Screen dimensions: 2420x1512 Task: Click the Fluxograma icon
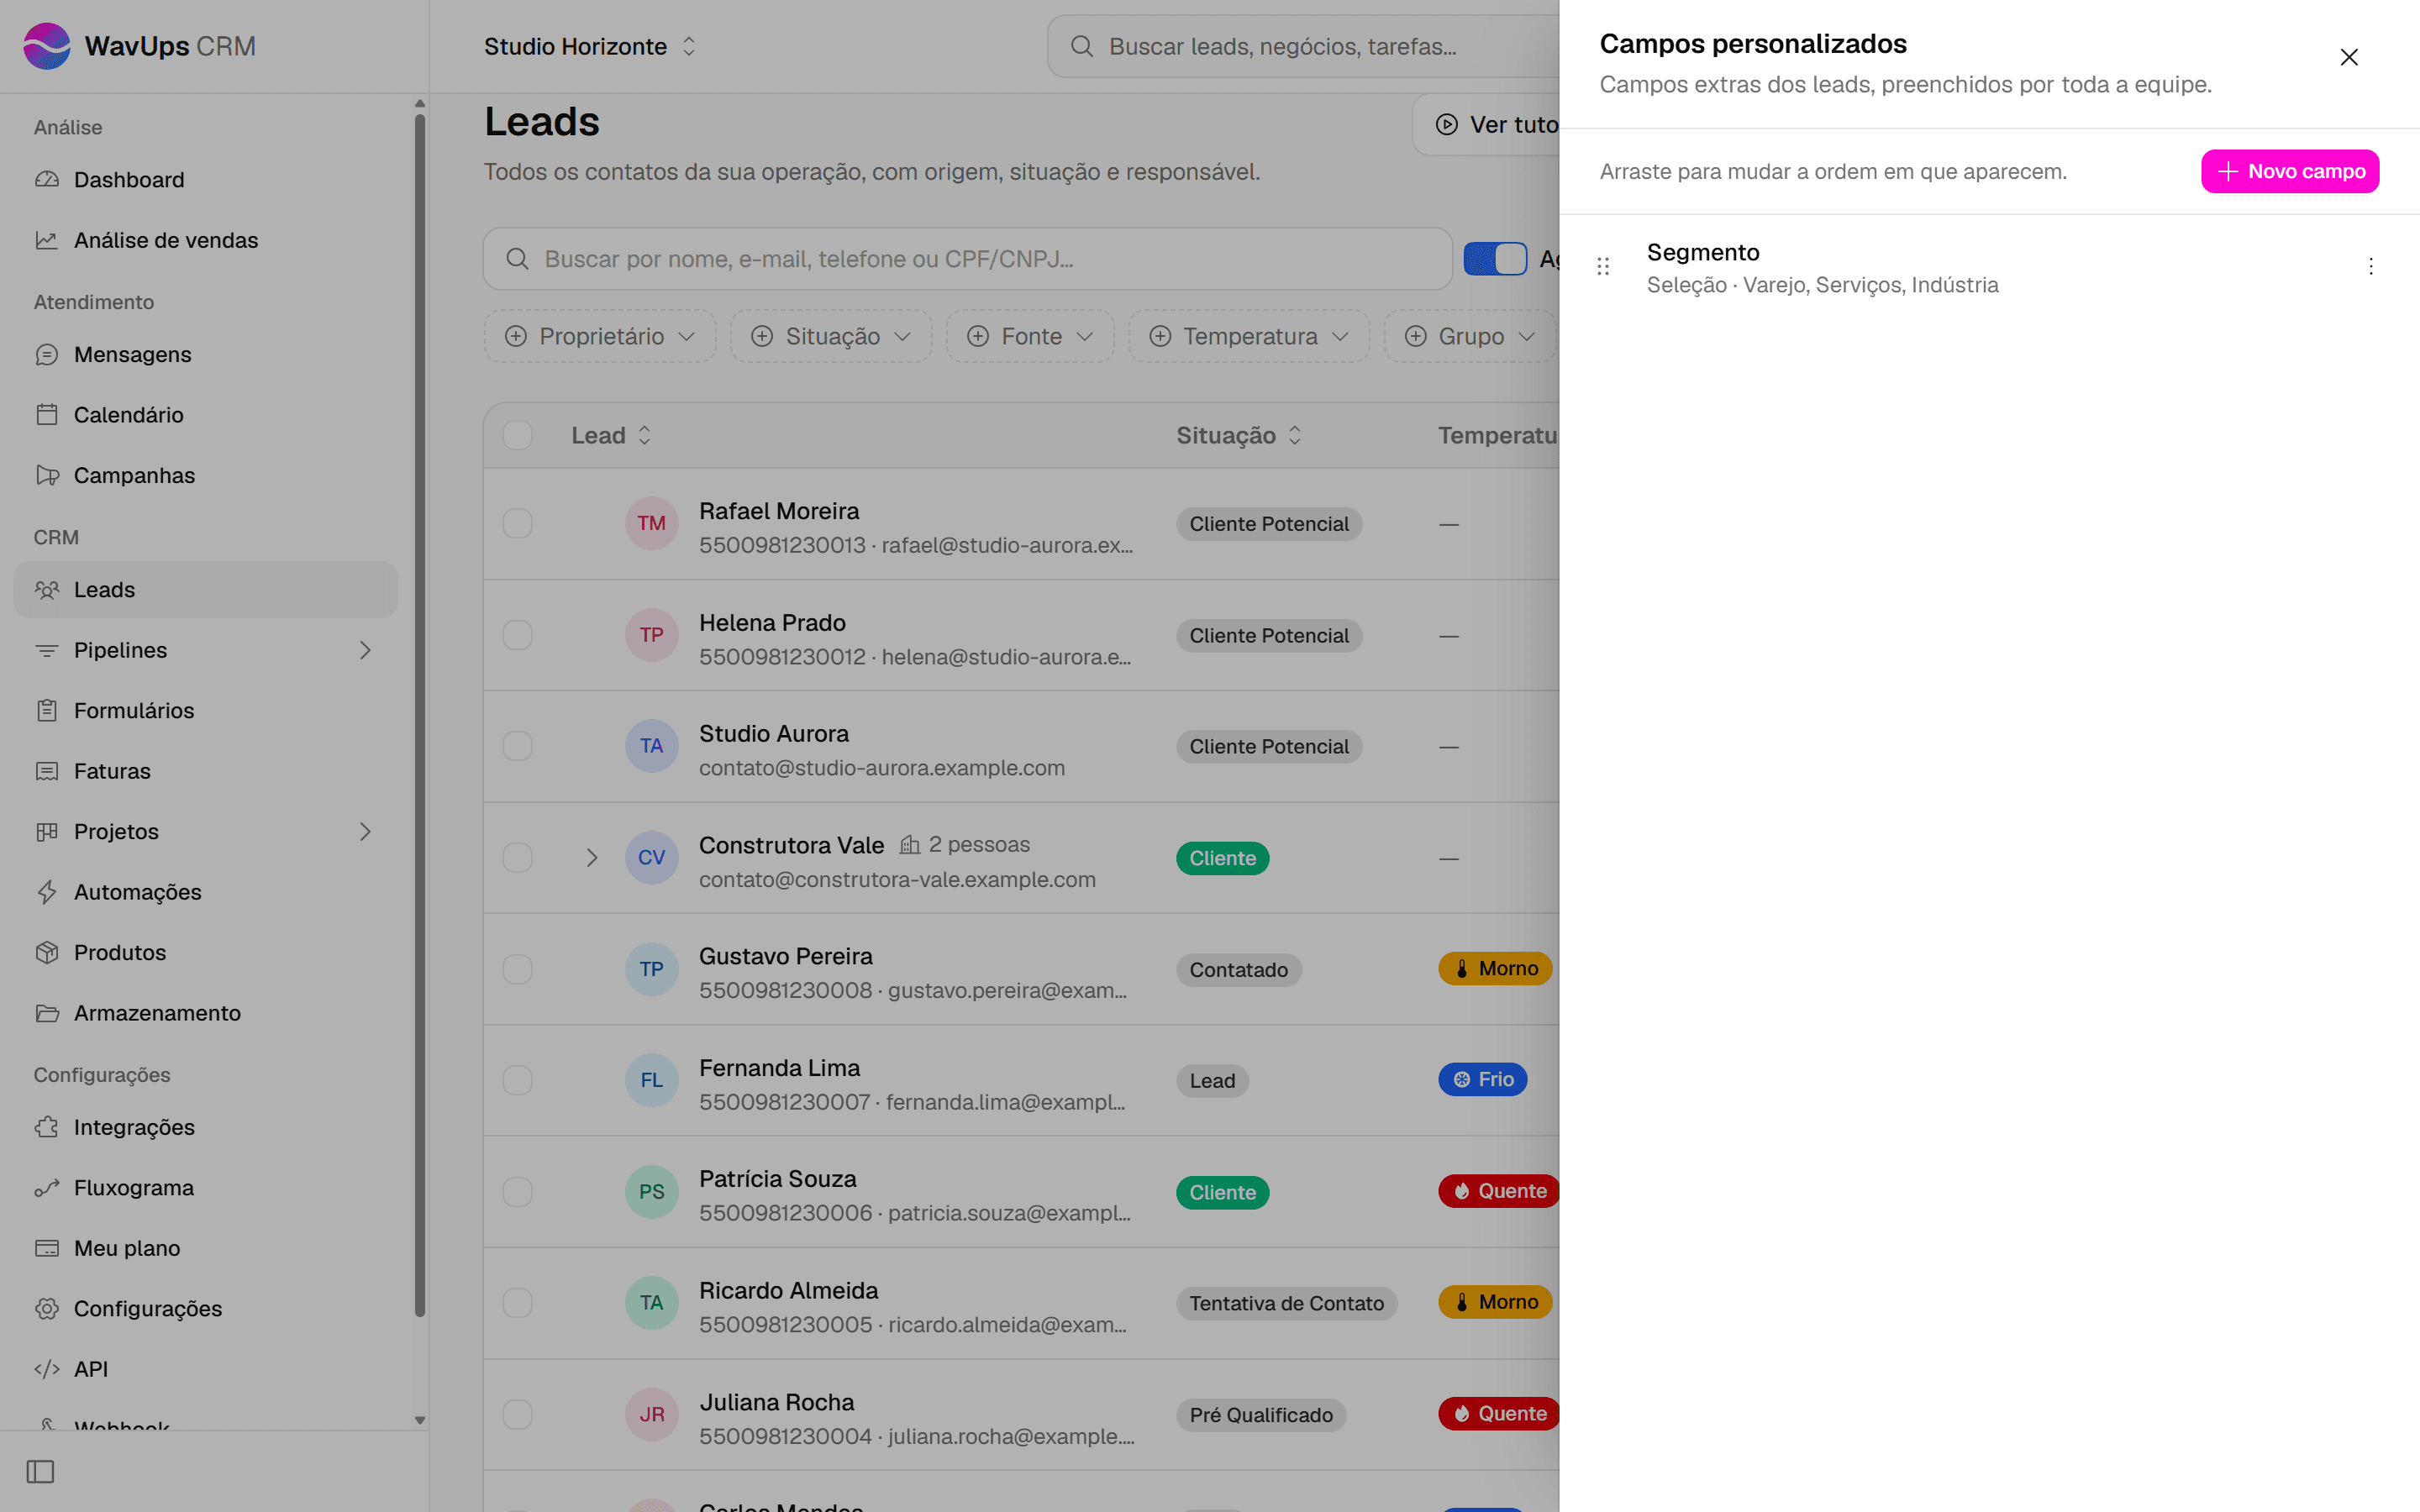(x=47, y=1188)
